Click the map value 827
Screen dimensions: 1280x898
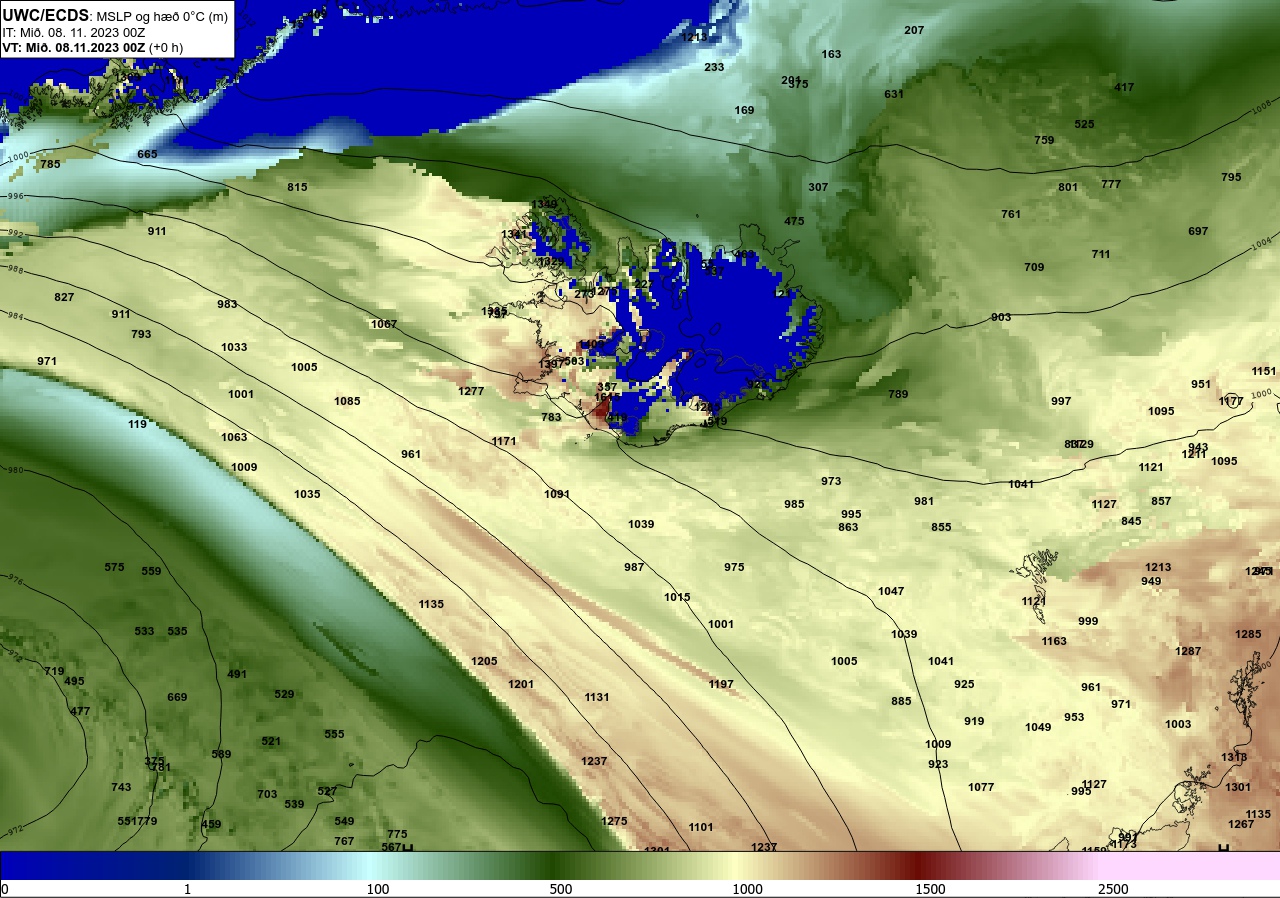pos(64,297)
